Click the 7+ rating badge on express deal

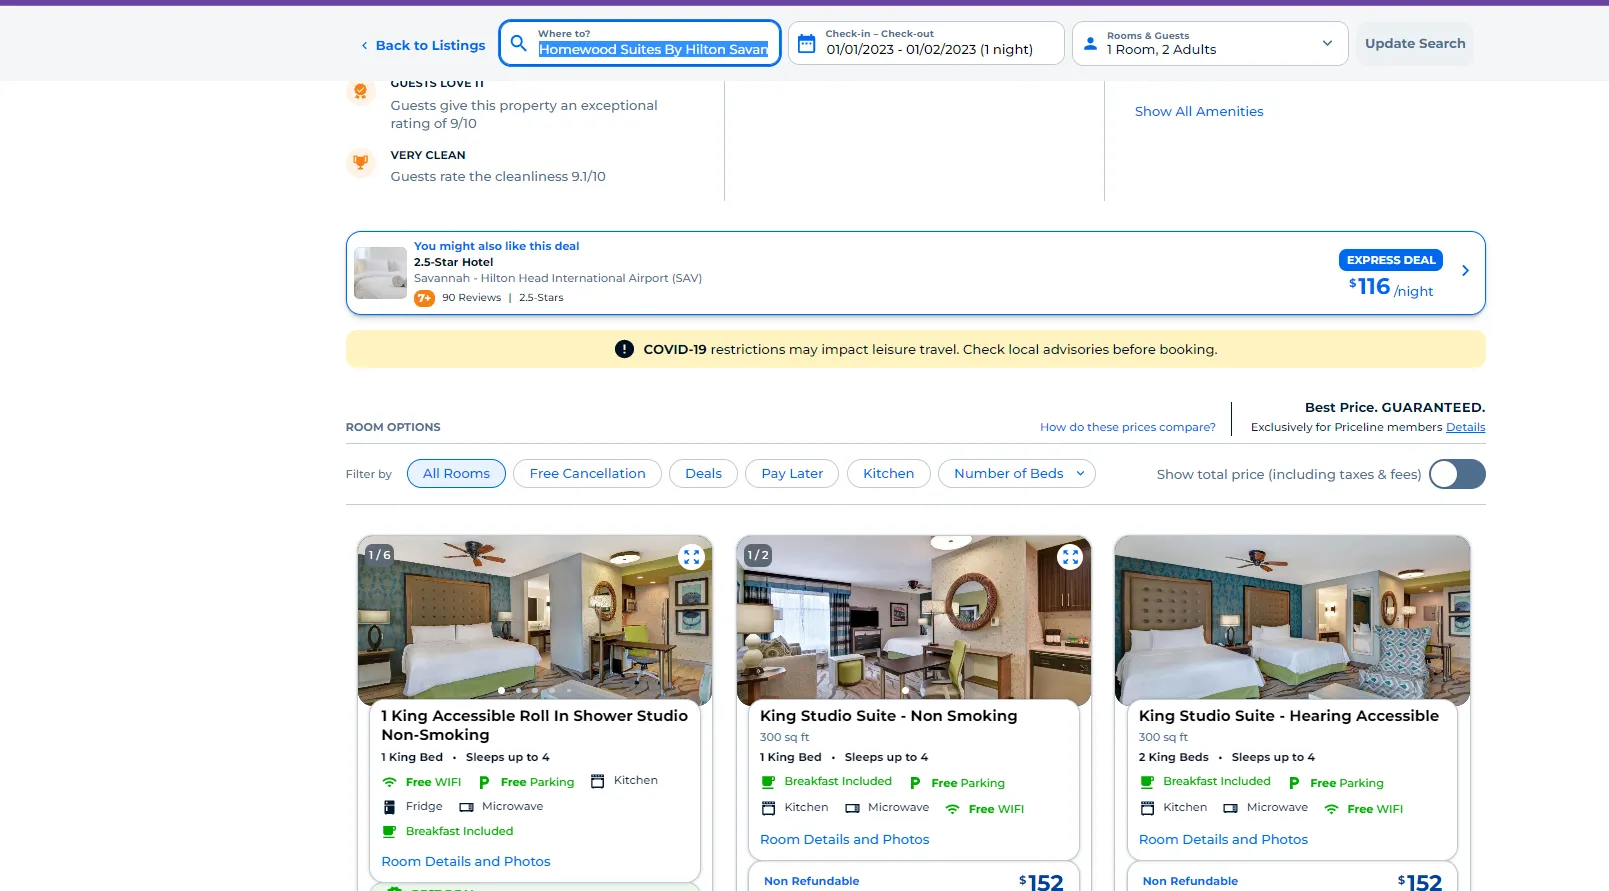424,298
